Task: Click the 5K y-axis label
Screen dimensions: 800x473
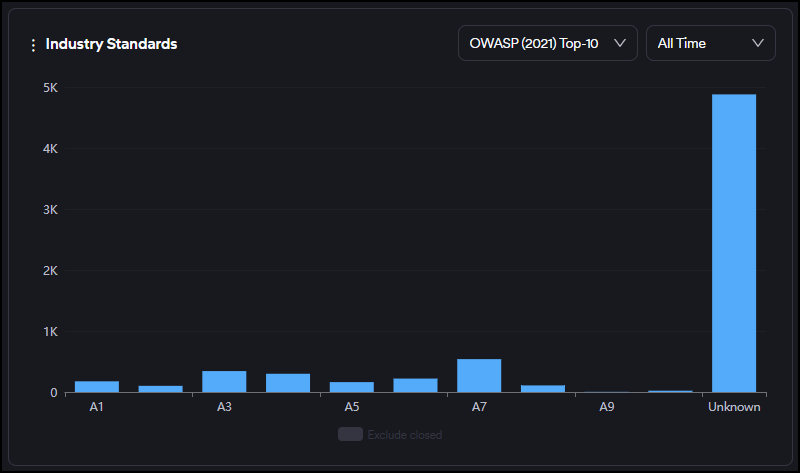Action: tap(49, 88)
